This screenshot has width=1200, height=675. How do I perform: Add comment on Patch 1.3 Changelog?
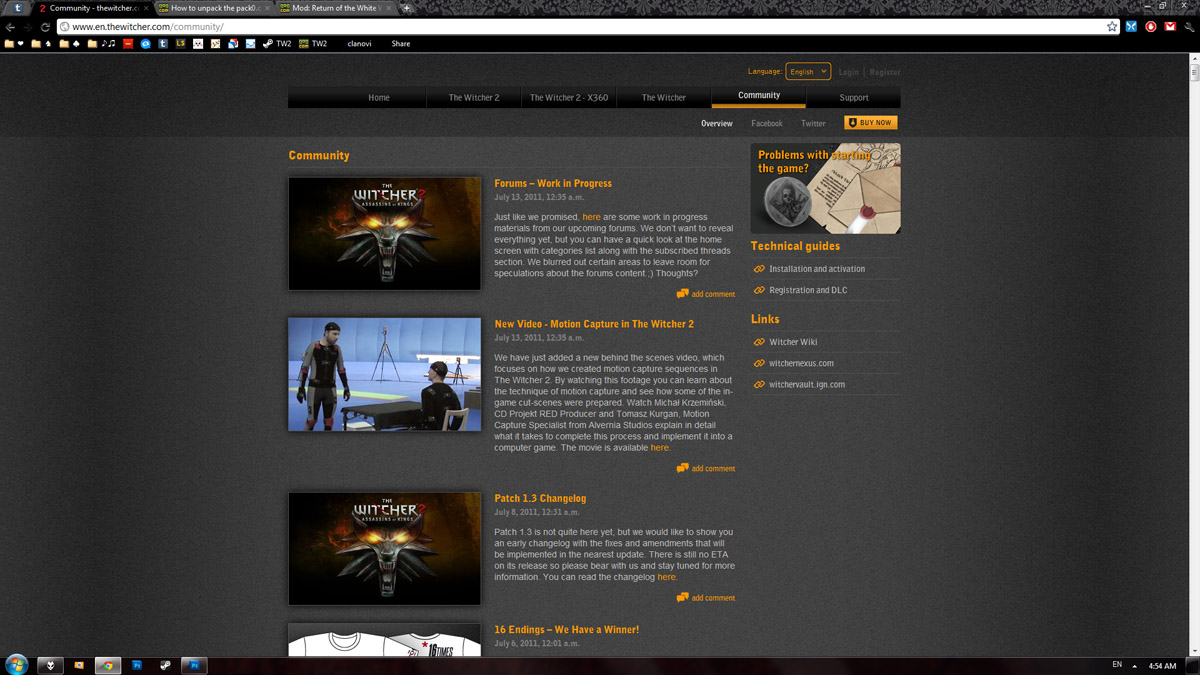point(706,598)
